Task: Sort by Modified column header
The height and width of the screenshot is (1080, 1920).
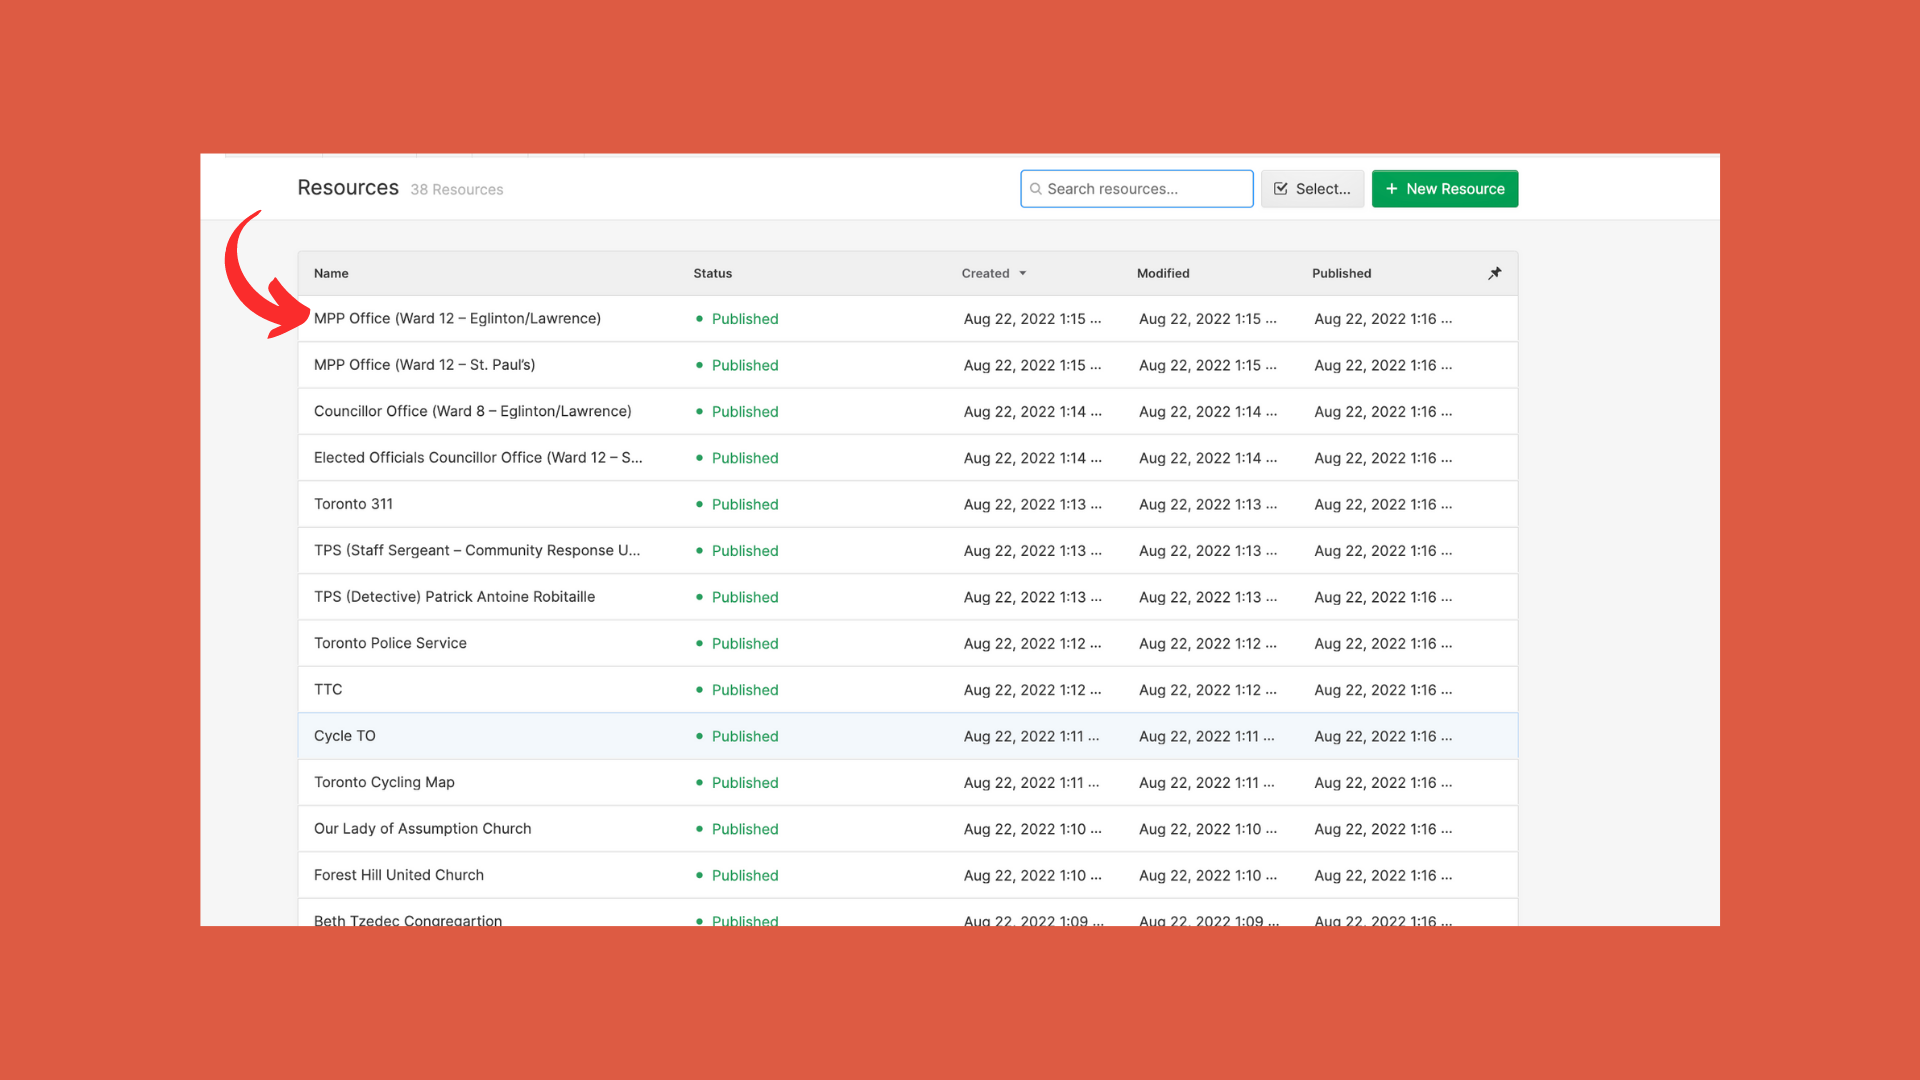Action: tap(1162, 273)
